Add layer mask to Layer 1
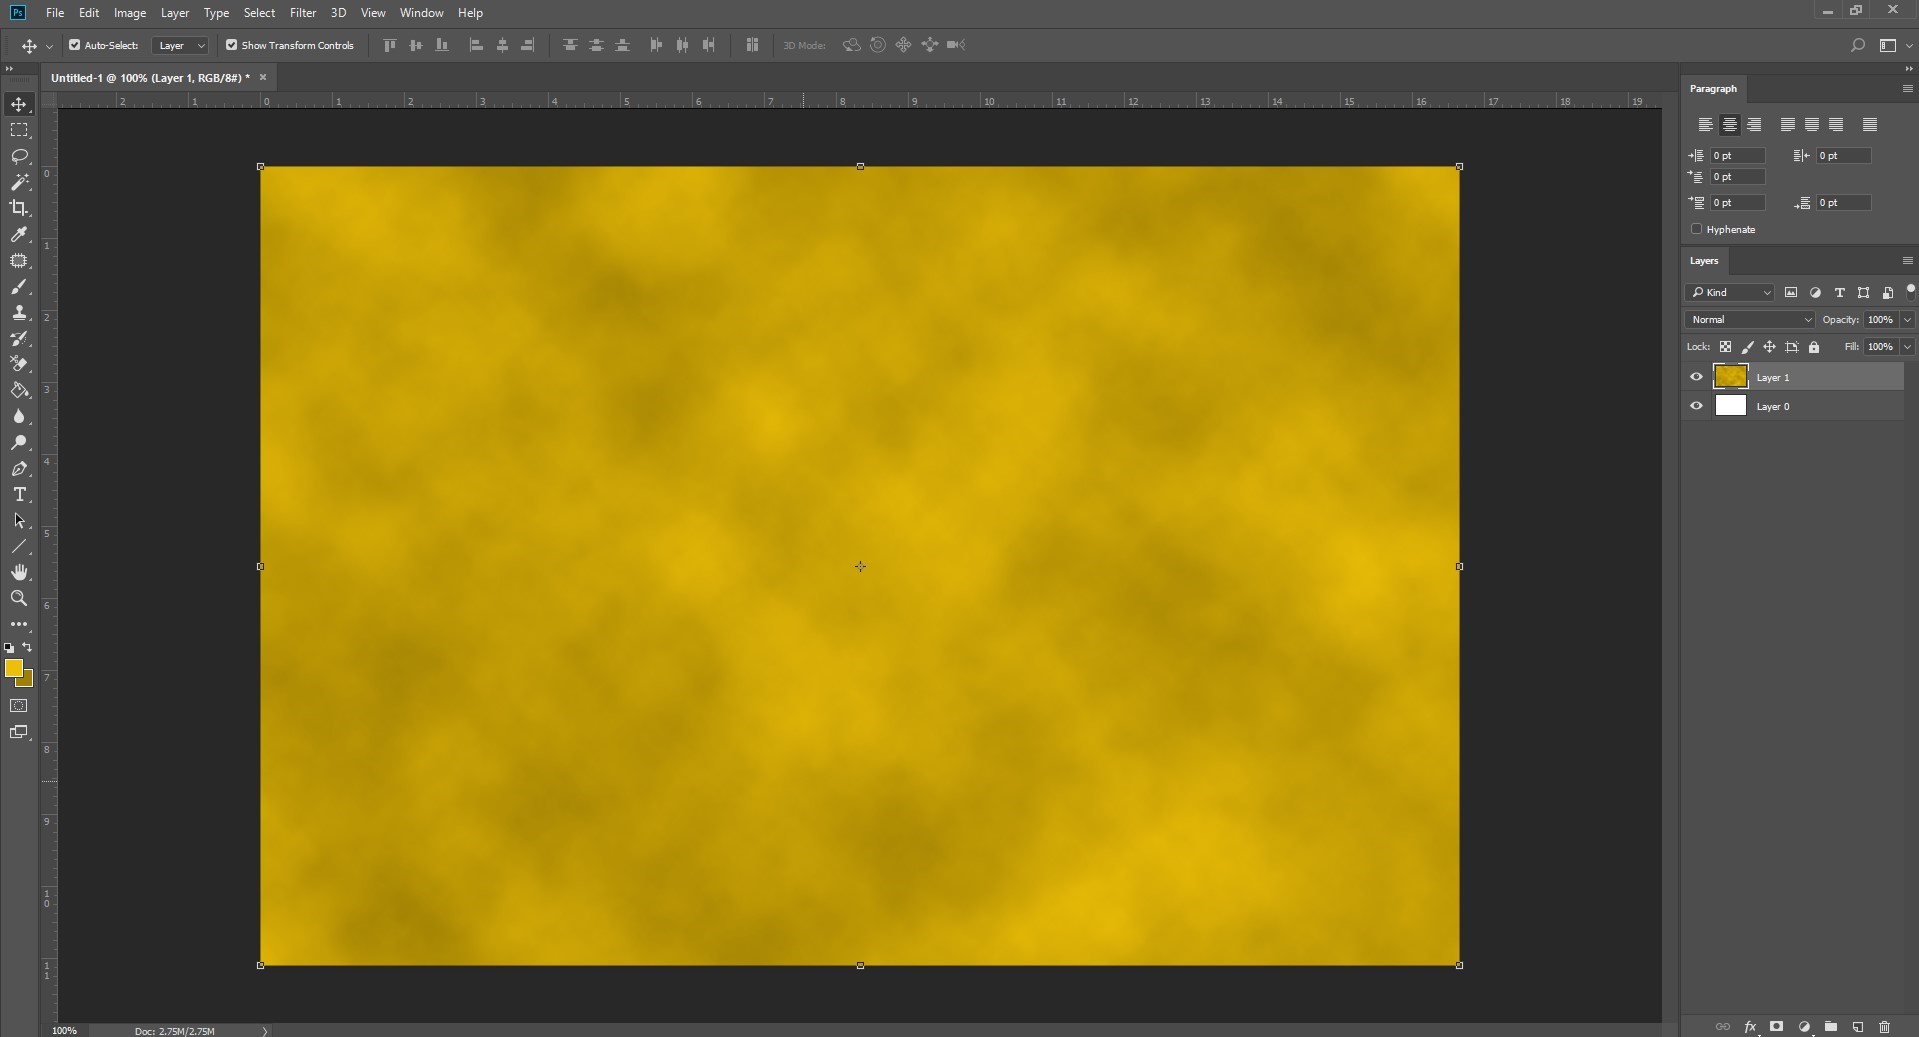 tap(1777, 1027)
